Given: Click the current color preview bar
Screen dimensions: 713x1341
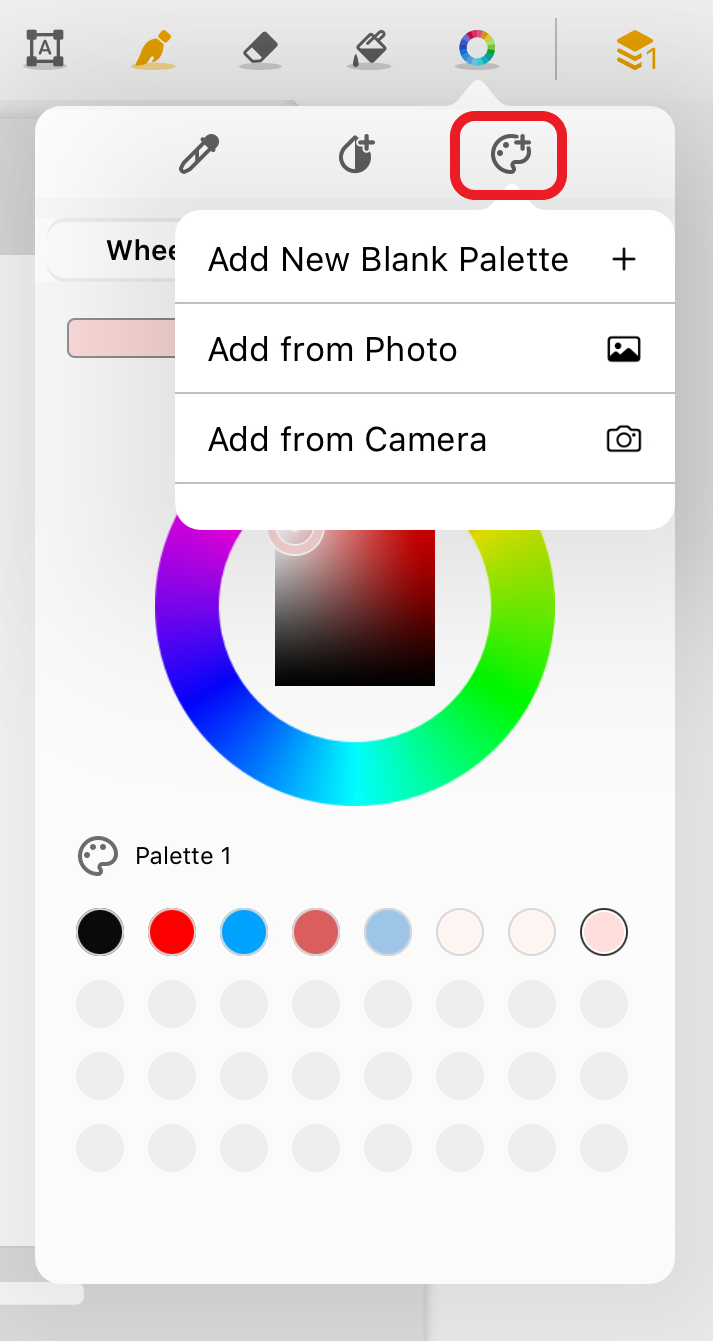Looking at the screenshot, I should (120, 338).
